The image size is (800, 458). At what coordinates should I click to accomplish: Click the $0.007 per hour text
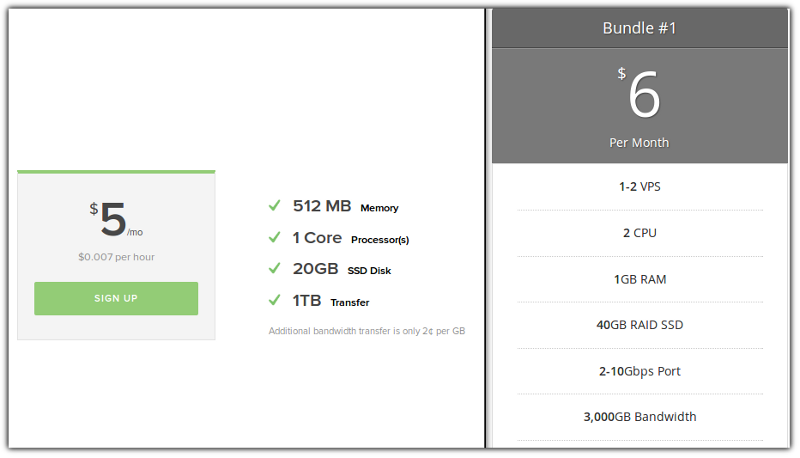tap(116, 257)
